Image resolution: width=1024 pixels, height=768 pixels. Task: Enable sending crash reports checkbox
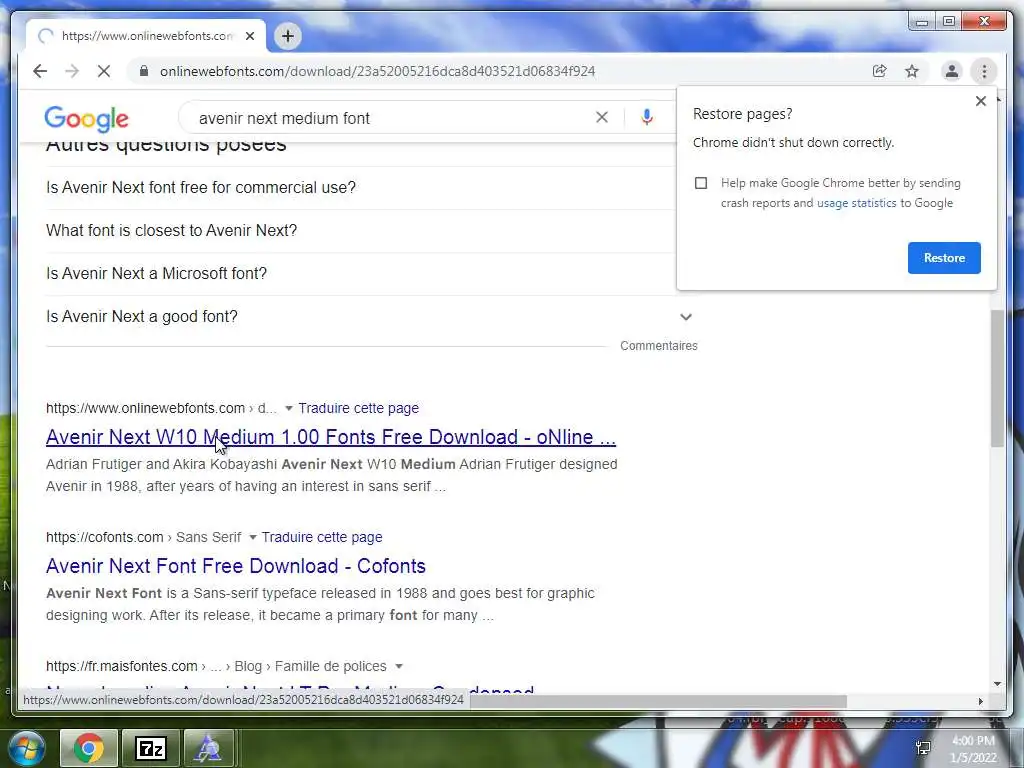[701, 184]
